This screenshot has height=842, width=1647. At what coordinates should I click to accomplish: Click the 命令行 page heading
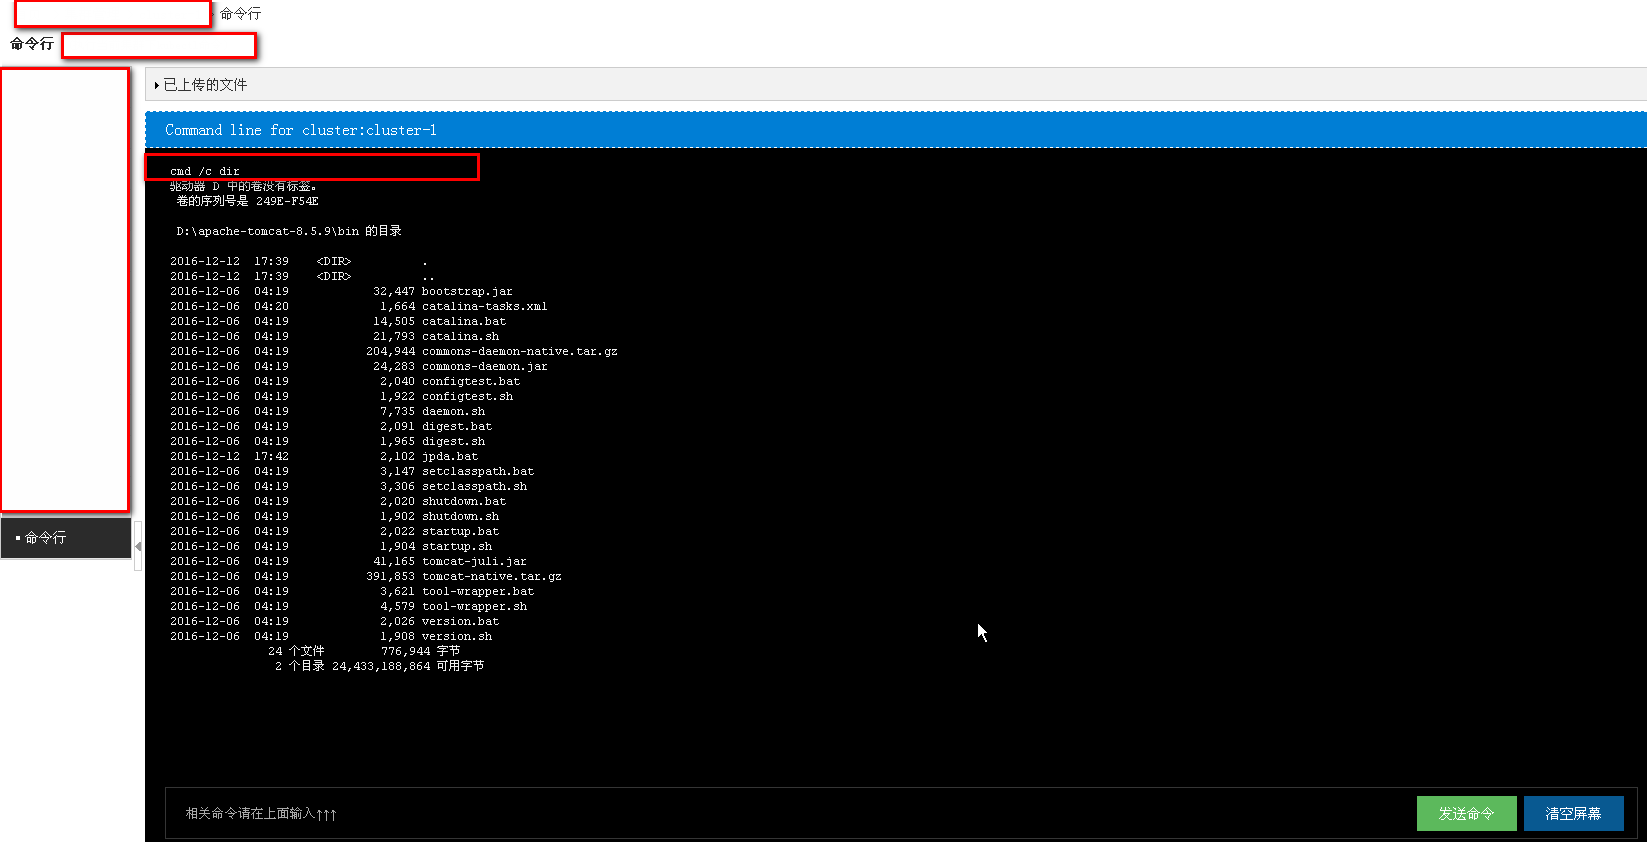pos(32,44)
